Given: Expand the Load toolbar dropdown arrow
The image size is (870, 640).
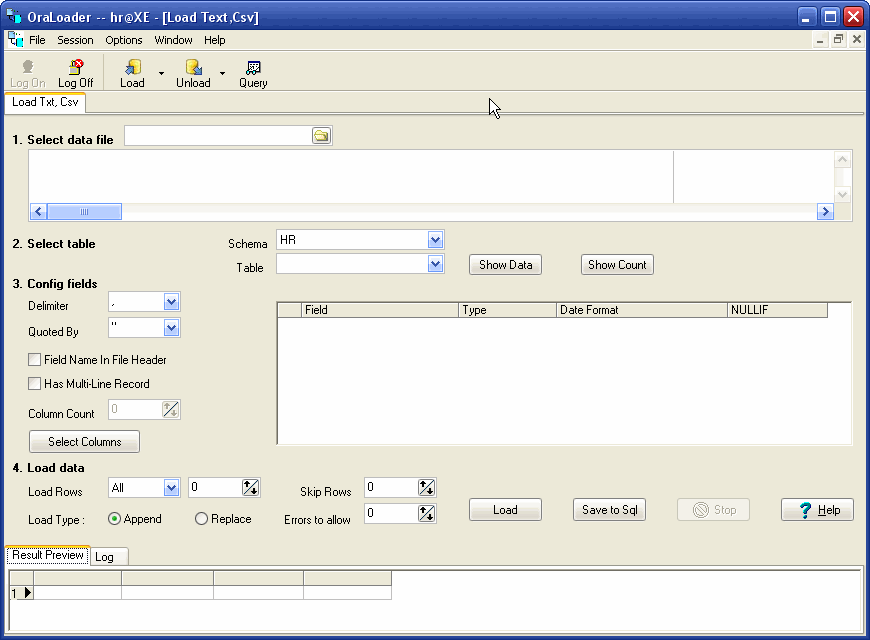Looking at the screenshot, I should [161, 73].
